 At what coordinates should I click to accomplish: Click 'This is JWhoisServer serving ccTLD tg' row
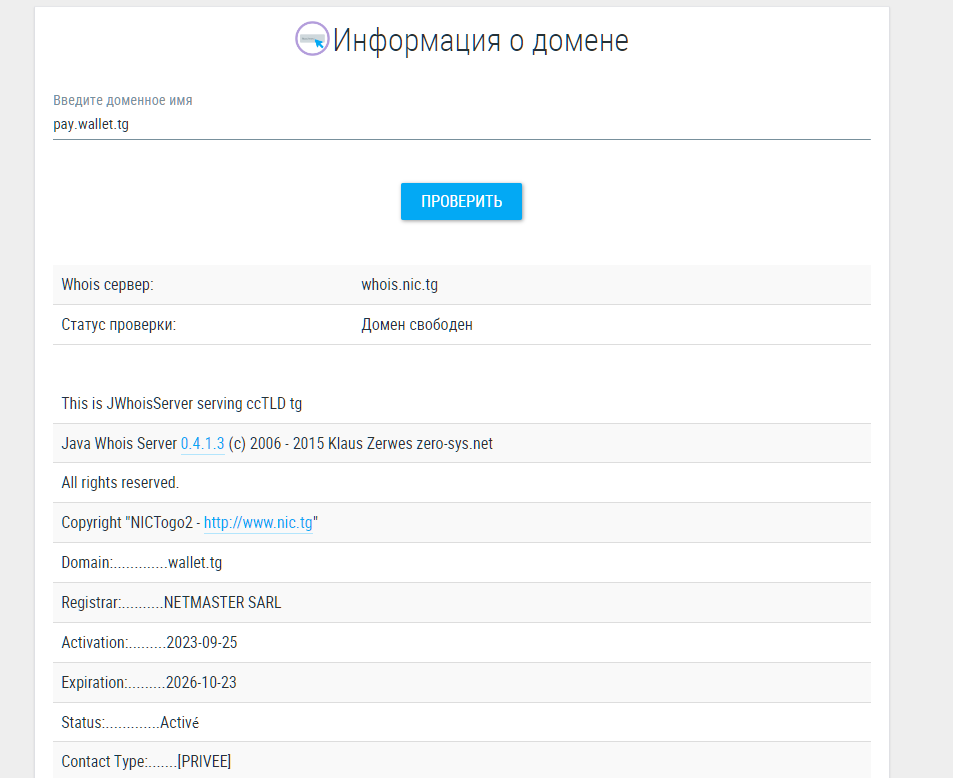[461, 404]
